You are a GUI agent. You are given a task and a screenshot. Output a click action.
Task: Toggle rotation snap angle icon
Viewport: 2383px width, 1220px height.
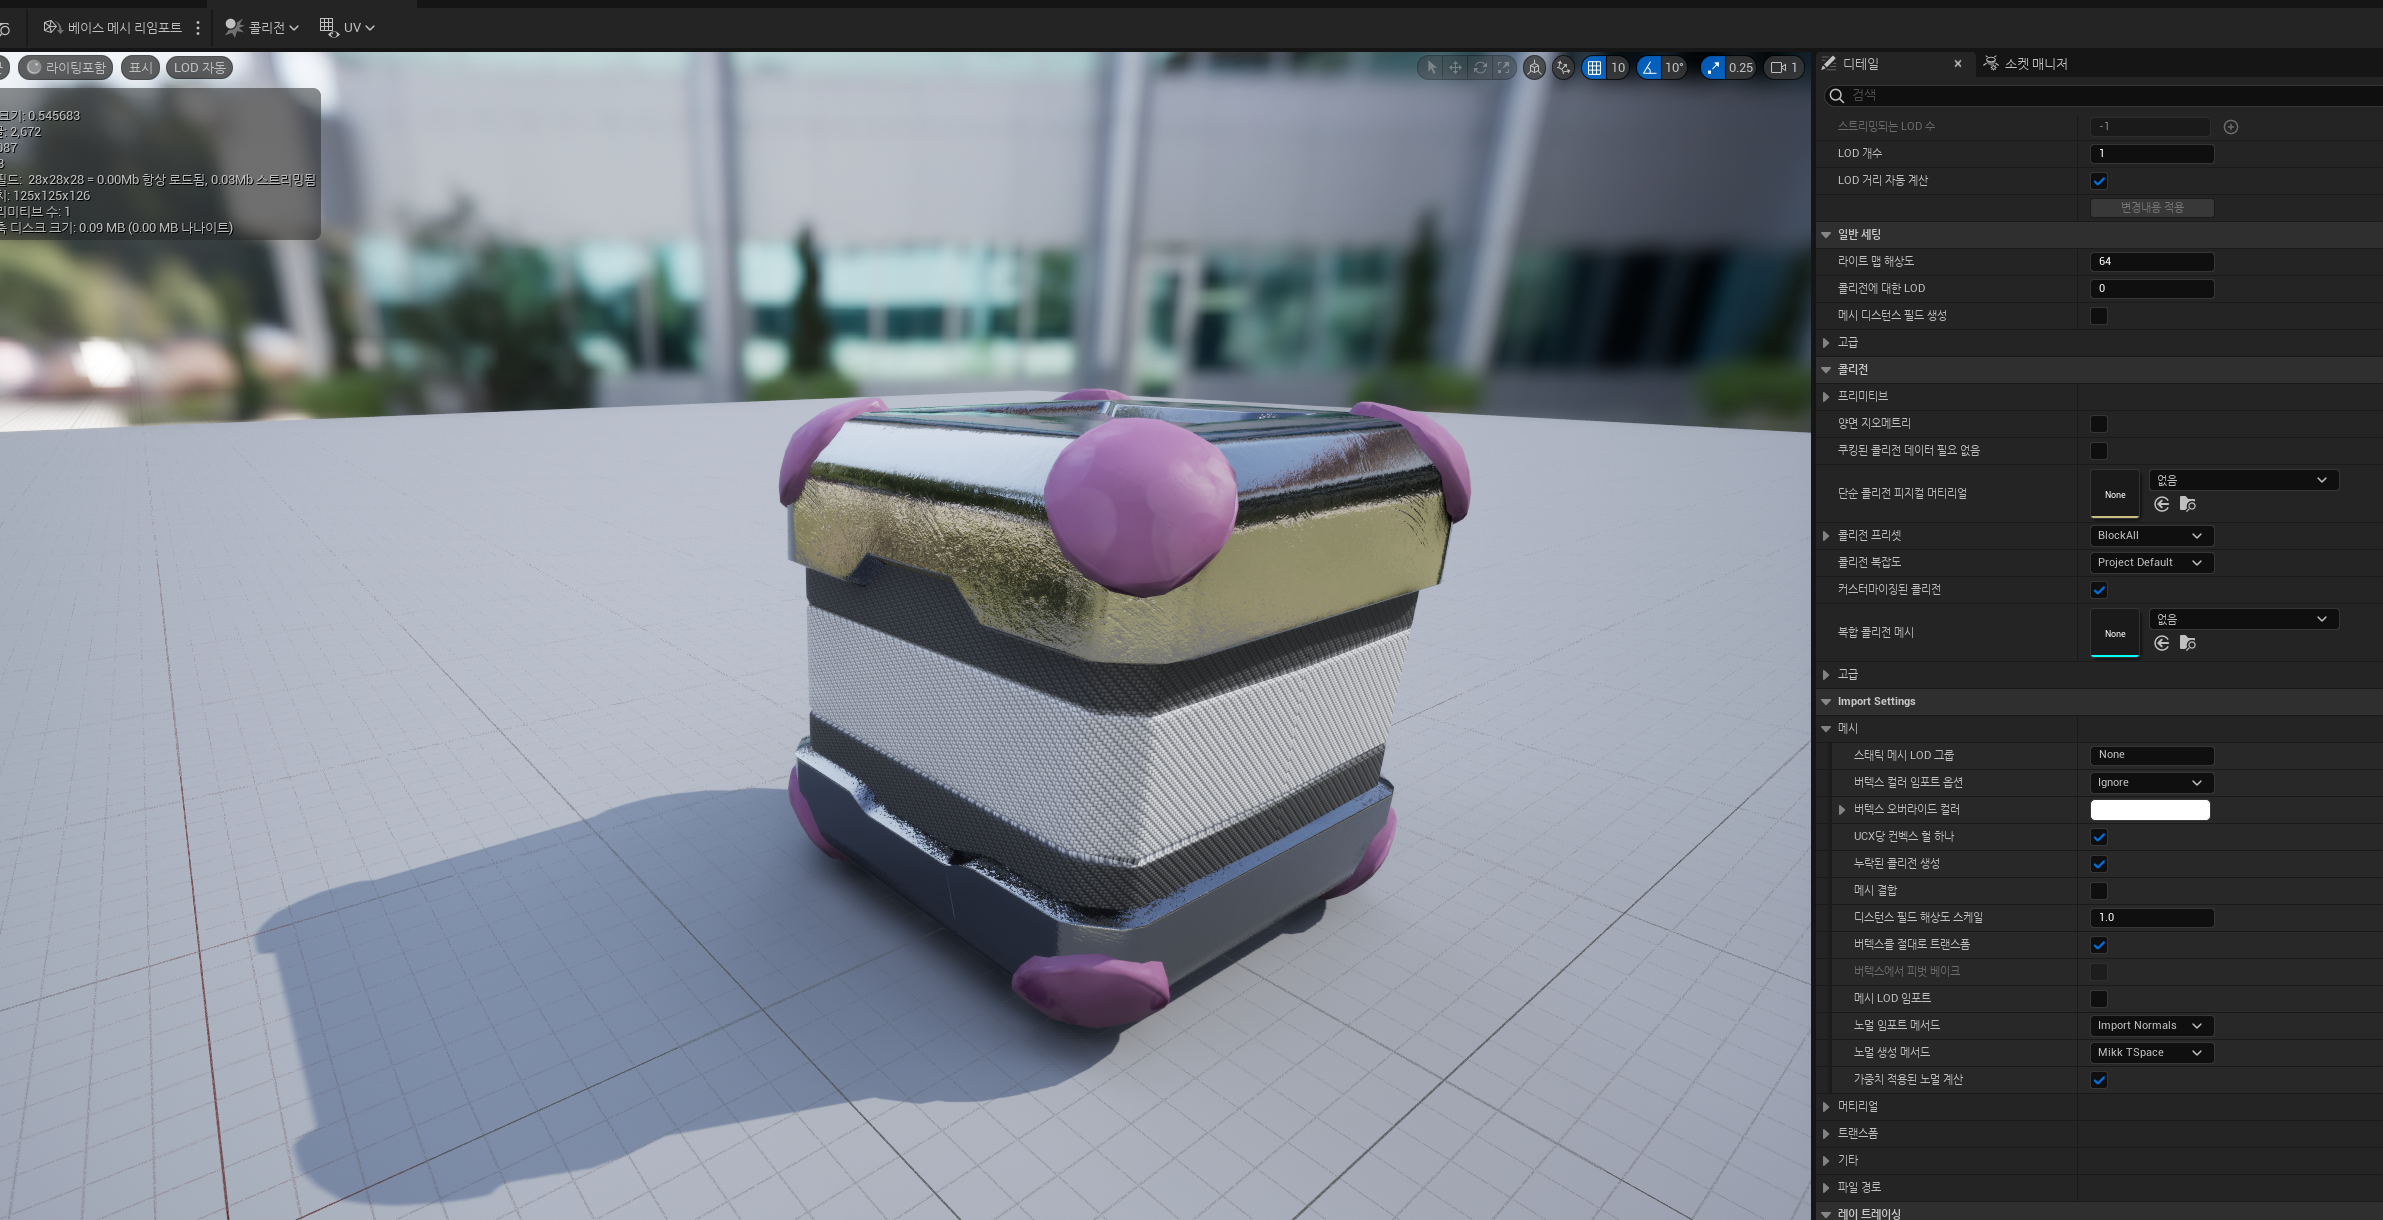pyautogui.click(x=1649, y=68)
